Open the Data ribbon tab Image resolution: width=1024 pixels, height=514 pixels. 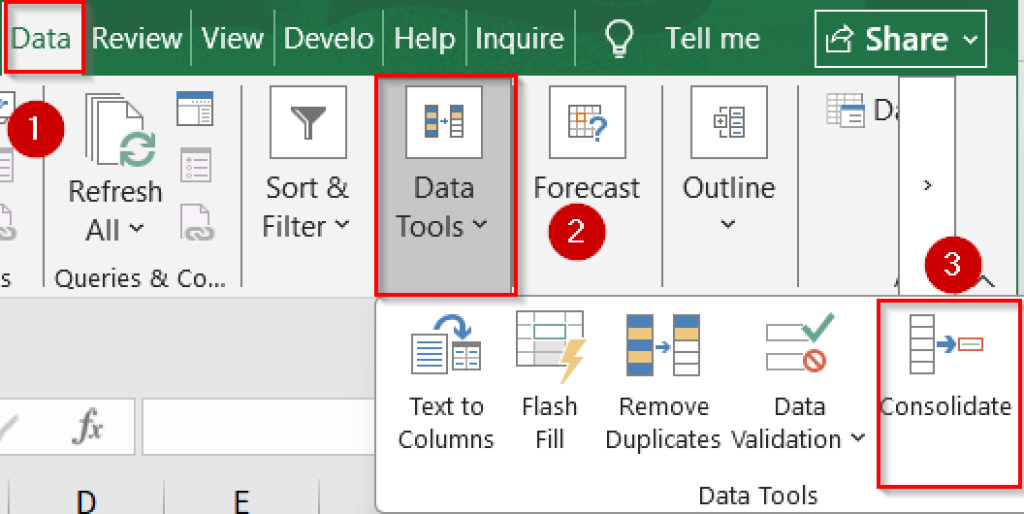pyautogui.click(x=41, y=39)
